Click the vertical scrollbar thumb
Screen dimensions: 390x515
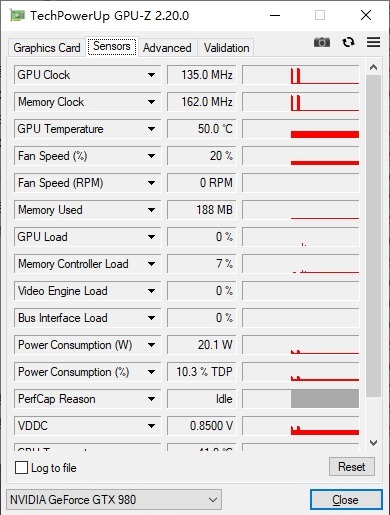click(x=373, y=236)
